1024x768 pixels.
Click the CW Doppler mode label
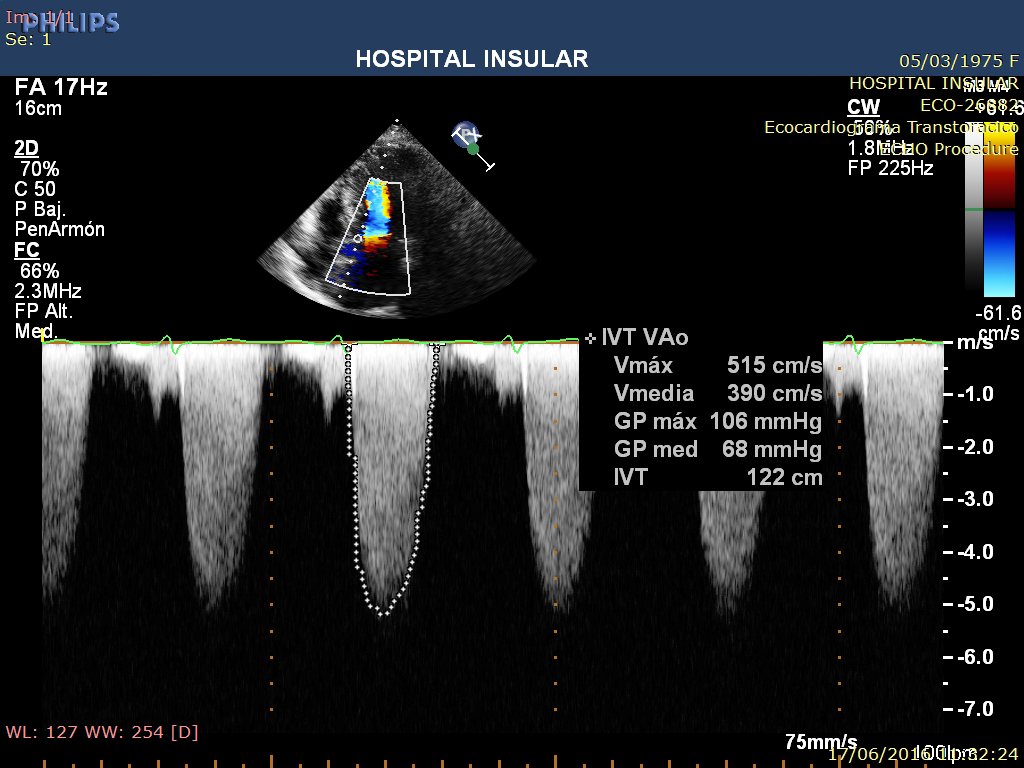(863, 106)
